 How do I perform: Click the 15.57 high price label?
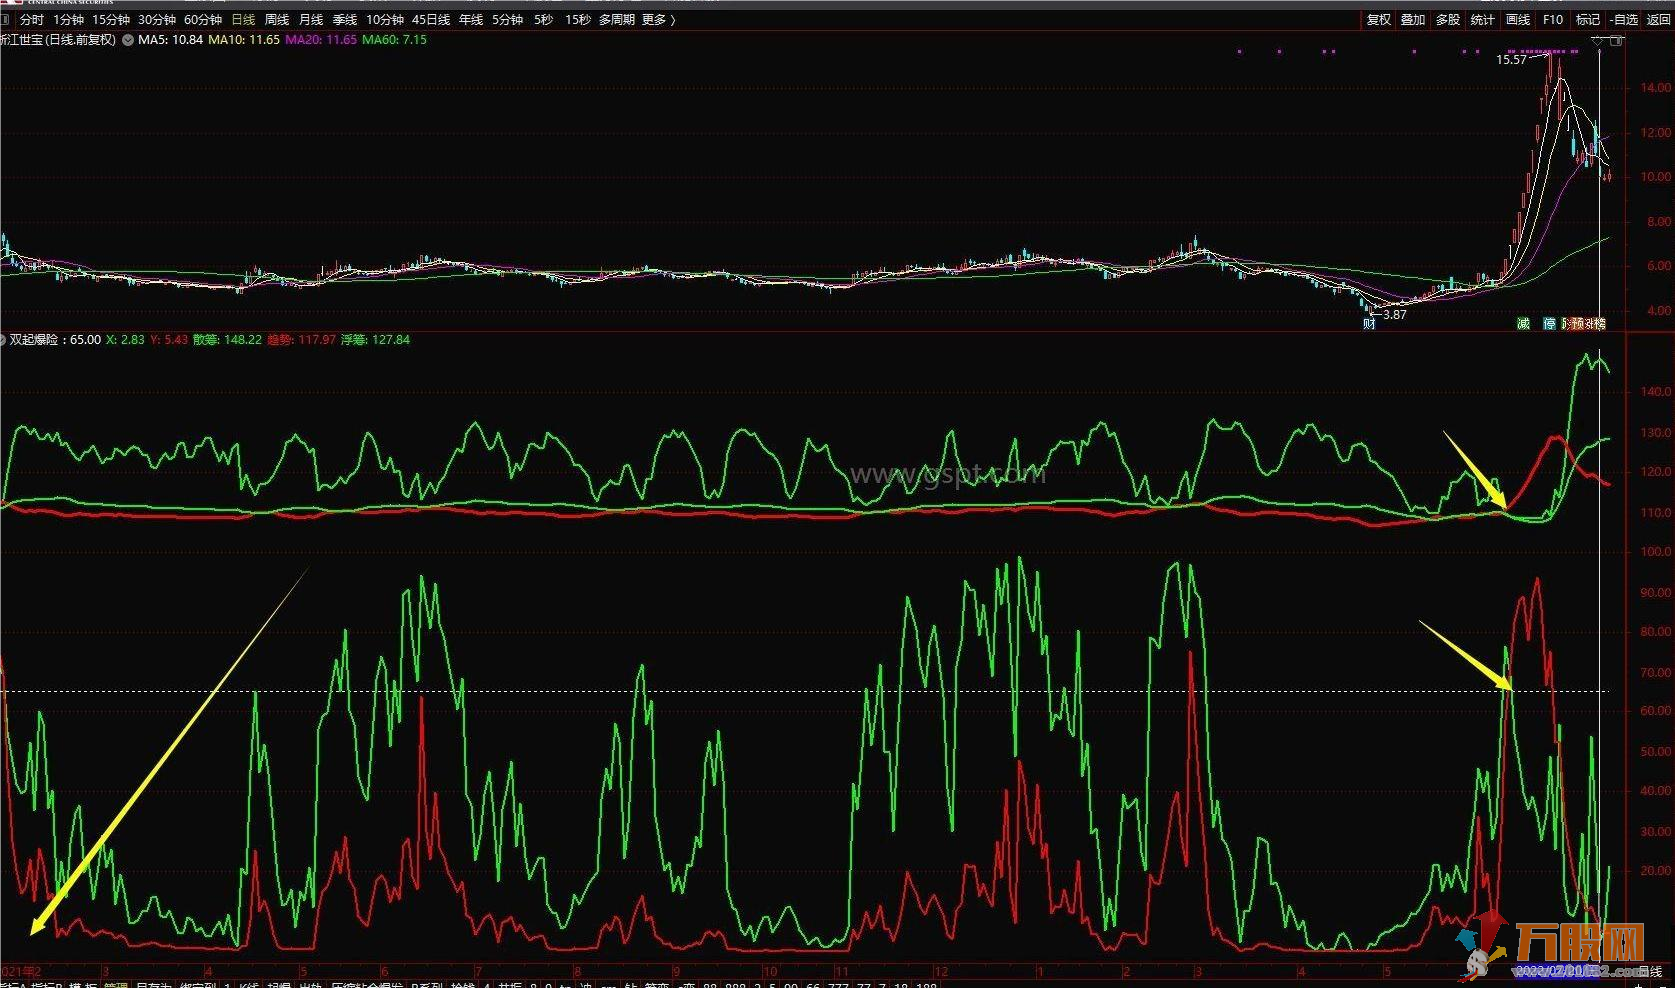(x=1511, y=60)
